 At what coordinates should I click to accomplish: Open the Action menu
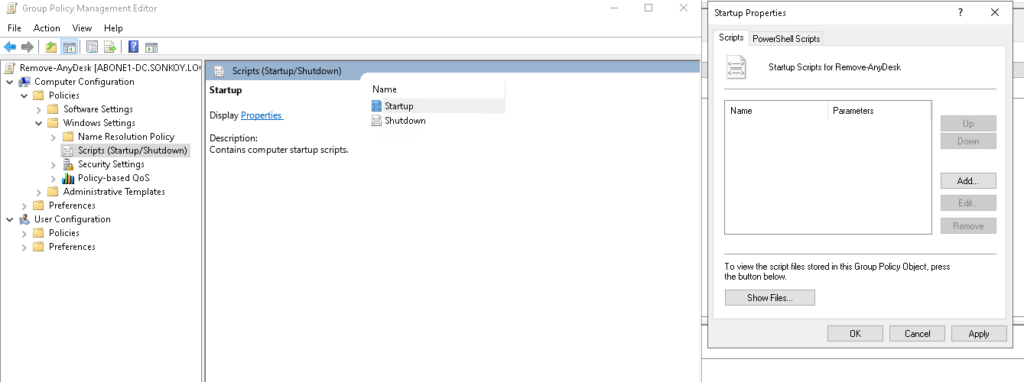click(x=46, y=28)
